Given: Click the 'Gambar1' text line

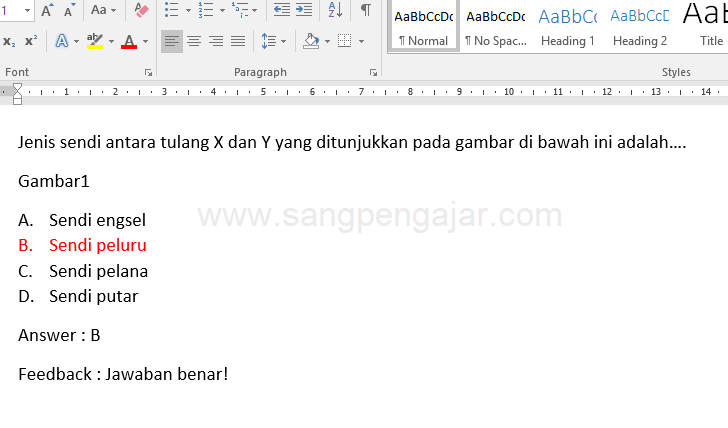Looking at the screenshot, I should 53,181.
